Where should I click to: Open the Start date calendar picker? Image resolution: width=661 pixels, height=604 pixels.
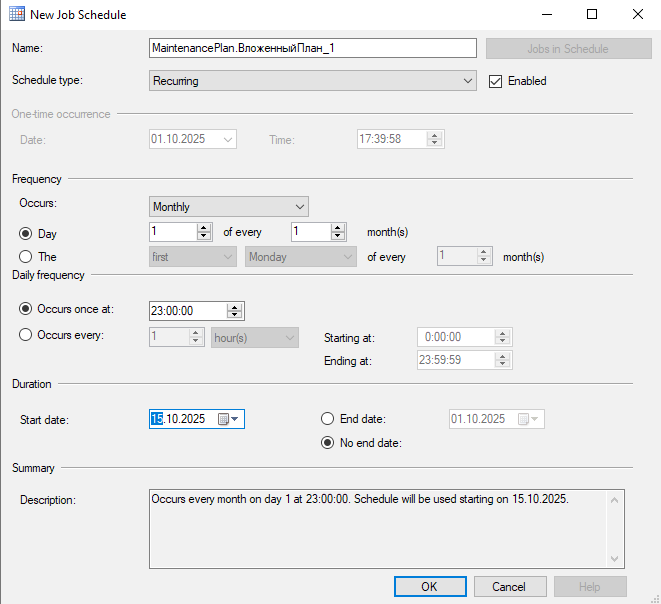tap(229, 419)
